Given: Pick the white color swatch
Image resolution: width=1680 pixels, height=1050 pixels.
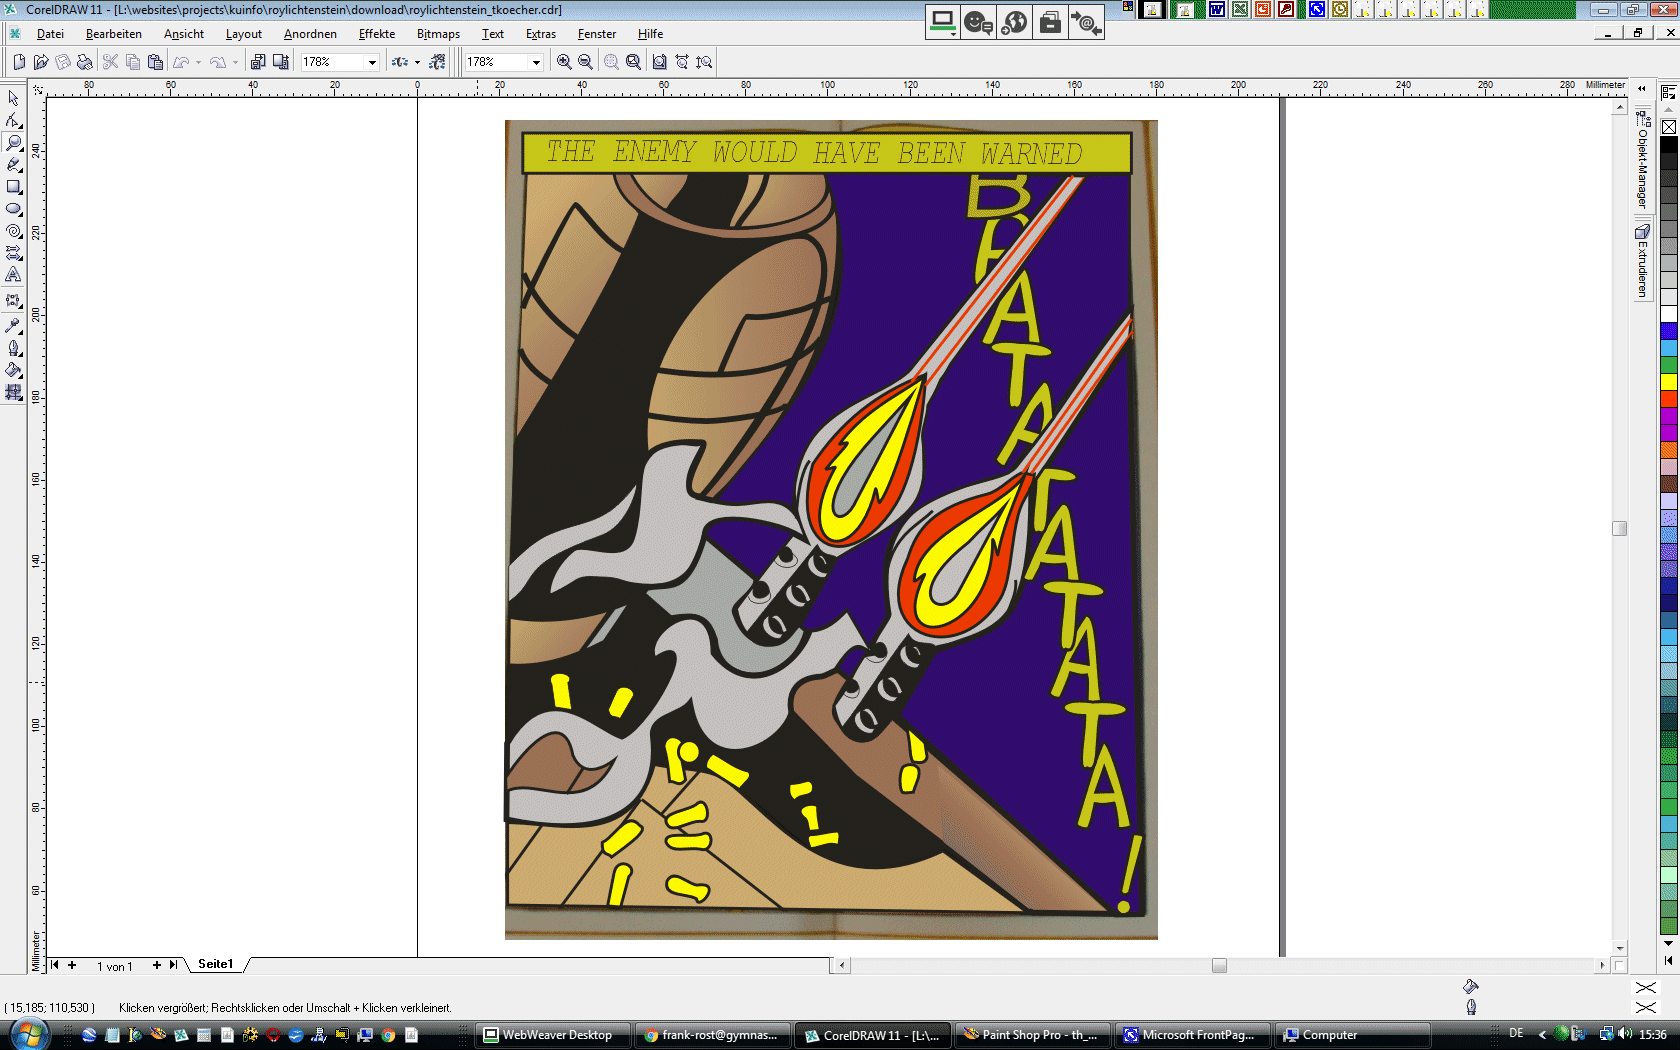Looking at the screenshot, I should 1669,315.
